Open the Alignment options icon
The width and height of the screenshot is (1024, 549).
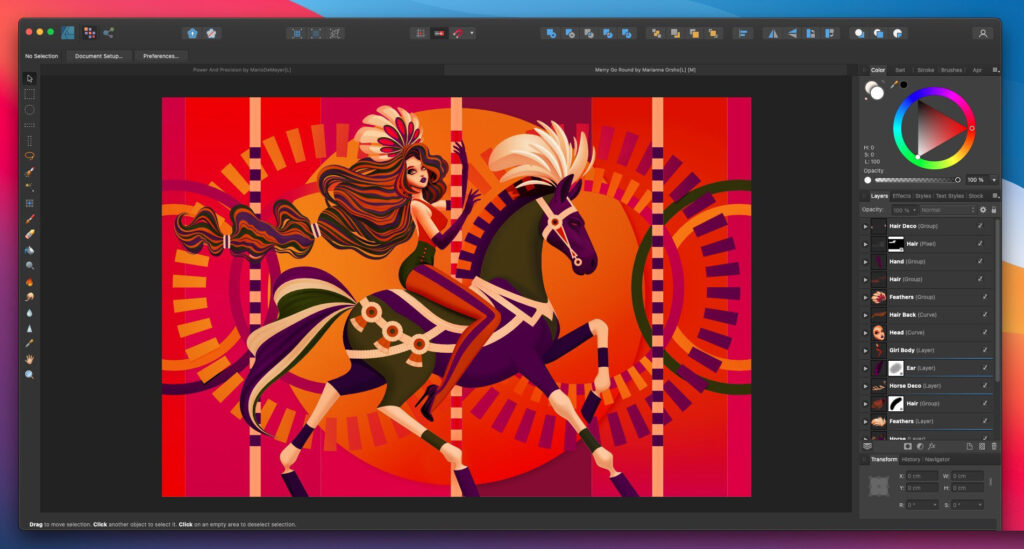coord(743,33)
